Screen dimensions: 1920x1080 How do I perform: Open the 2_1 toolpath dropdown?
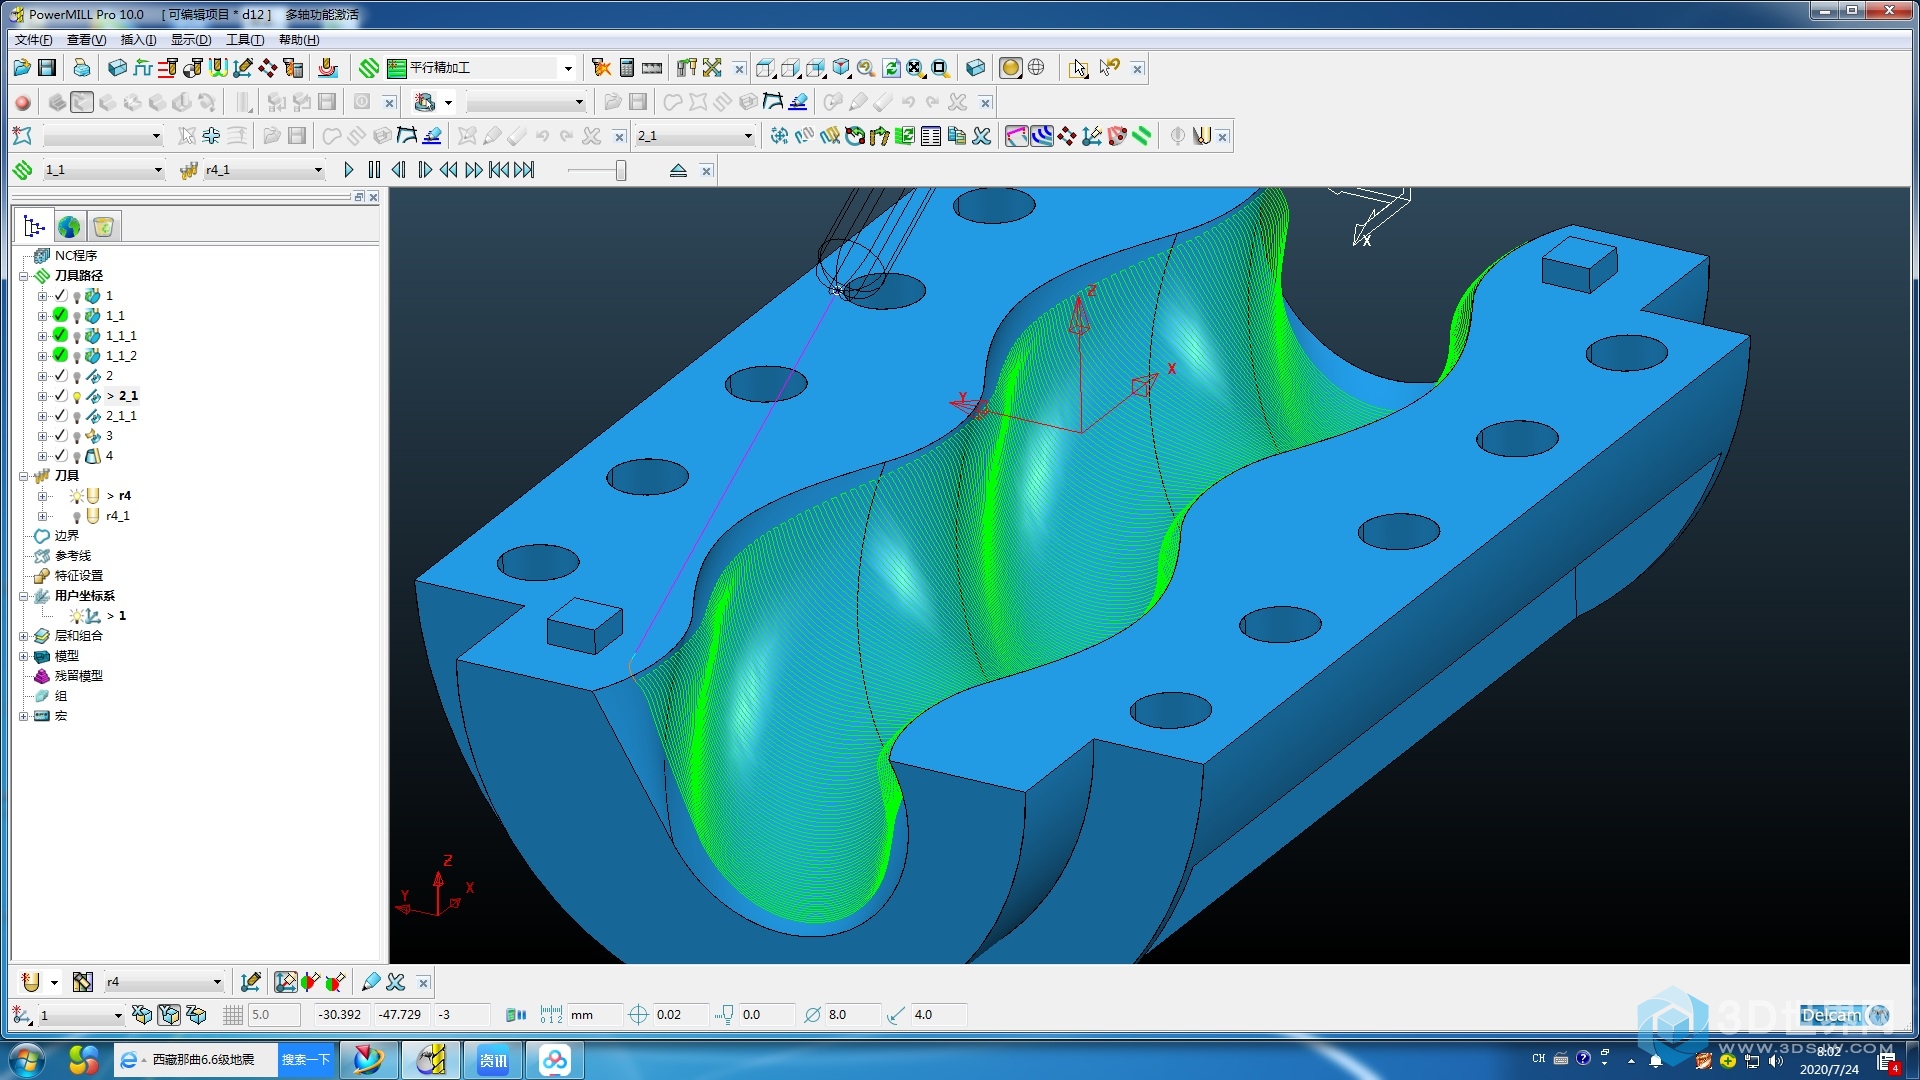[748, 136]
